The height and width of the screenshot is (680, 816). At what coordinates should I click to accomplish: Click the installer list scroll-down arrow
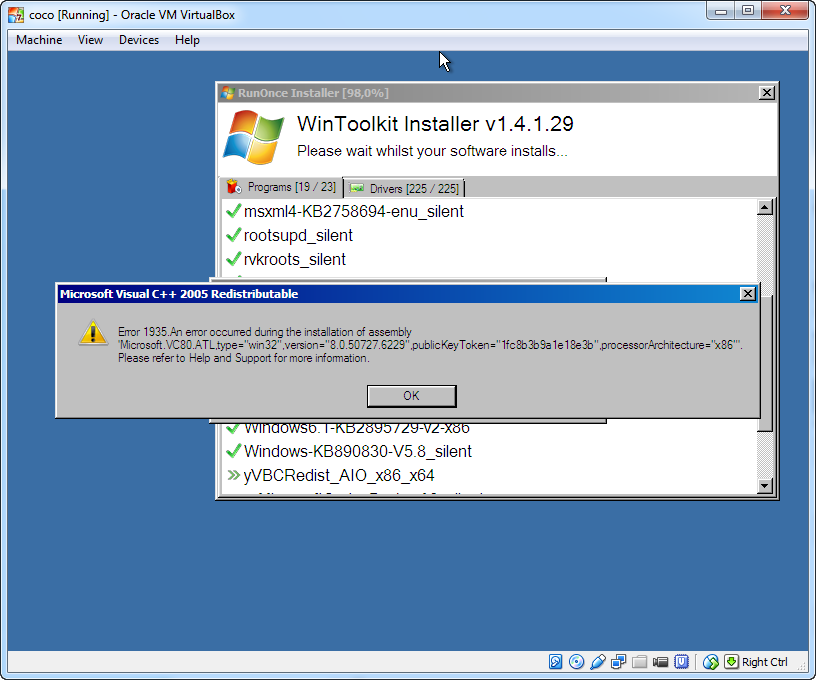coord(764,486)
